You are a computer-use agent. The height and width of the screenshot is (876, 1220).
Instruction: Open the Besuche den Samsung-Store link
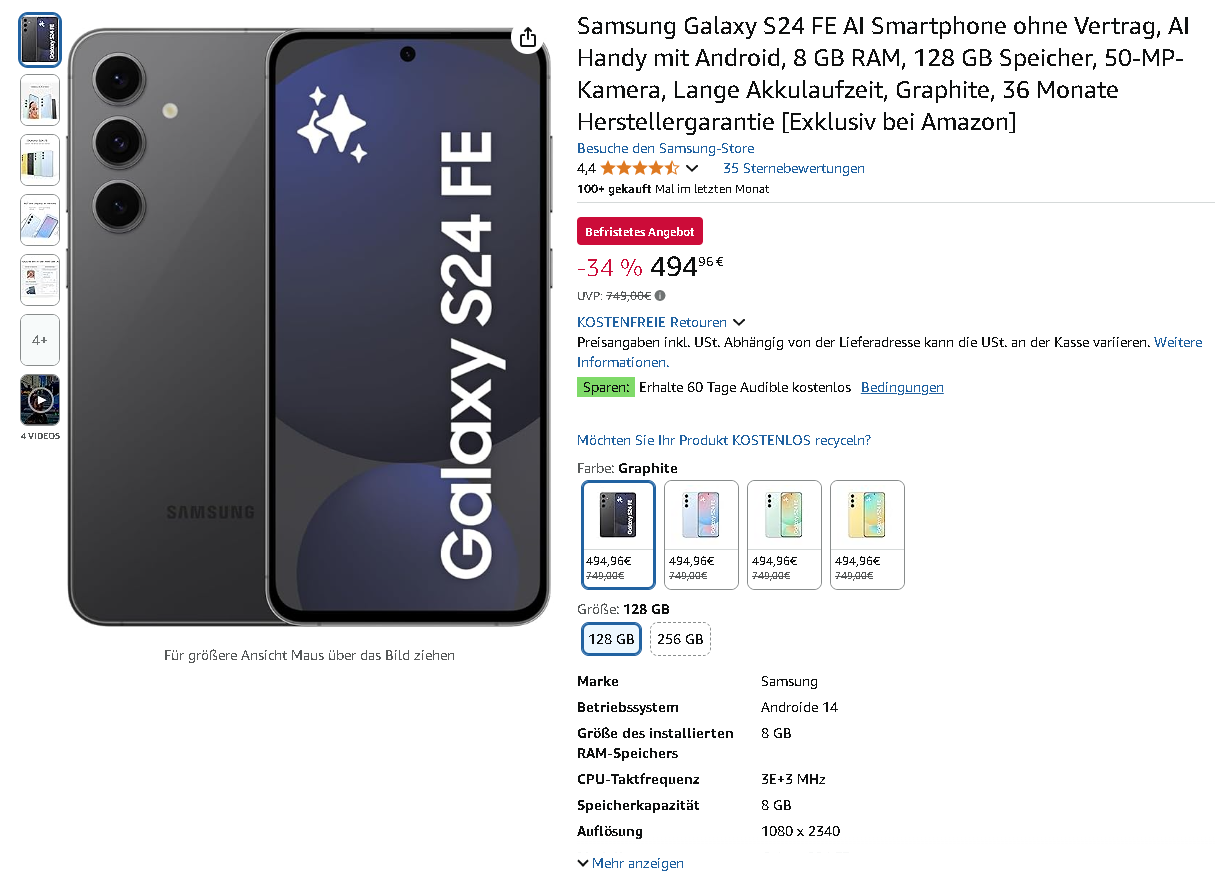[x=665, y=148]
